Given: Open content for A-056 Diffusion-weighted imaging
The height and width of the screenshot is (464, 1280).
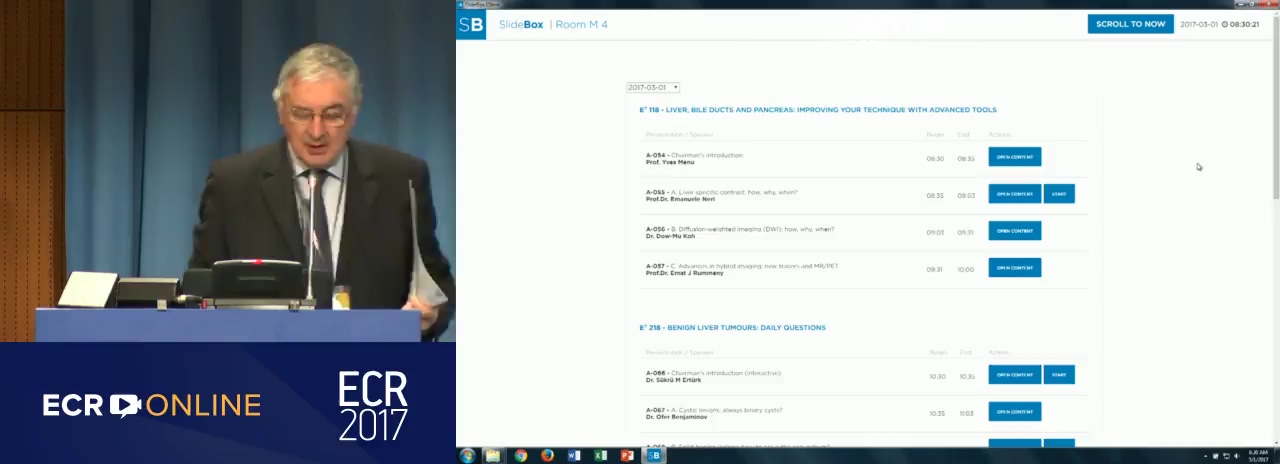Looking at the screenshot, I should pyautogui.click(x=1015, y=231).
